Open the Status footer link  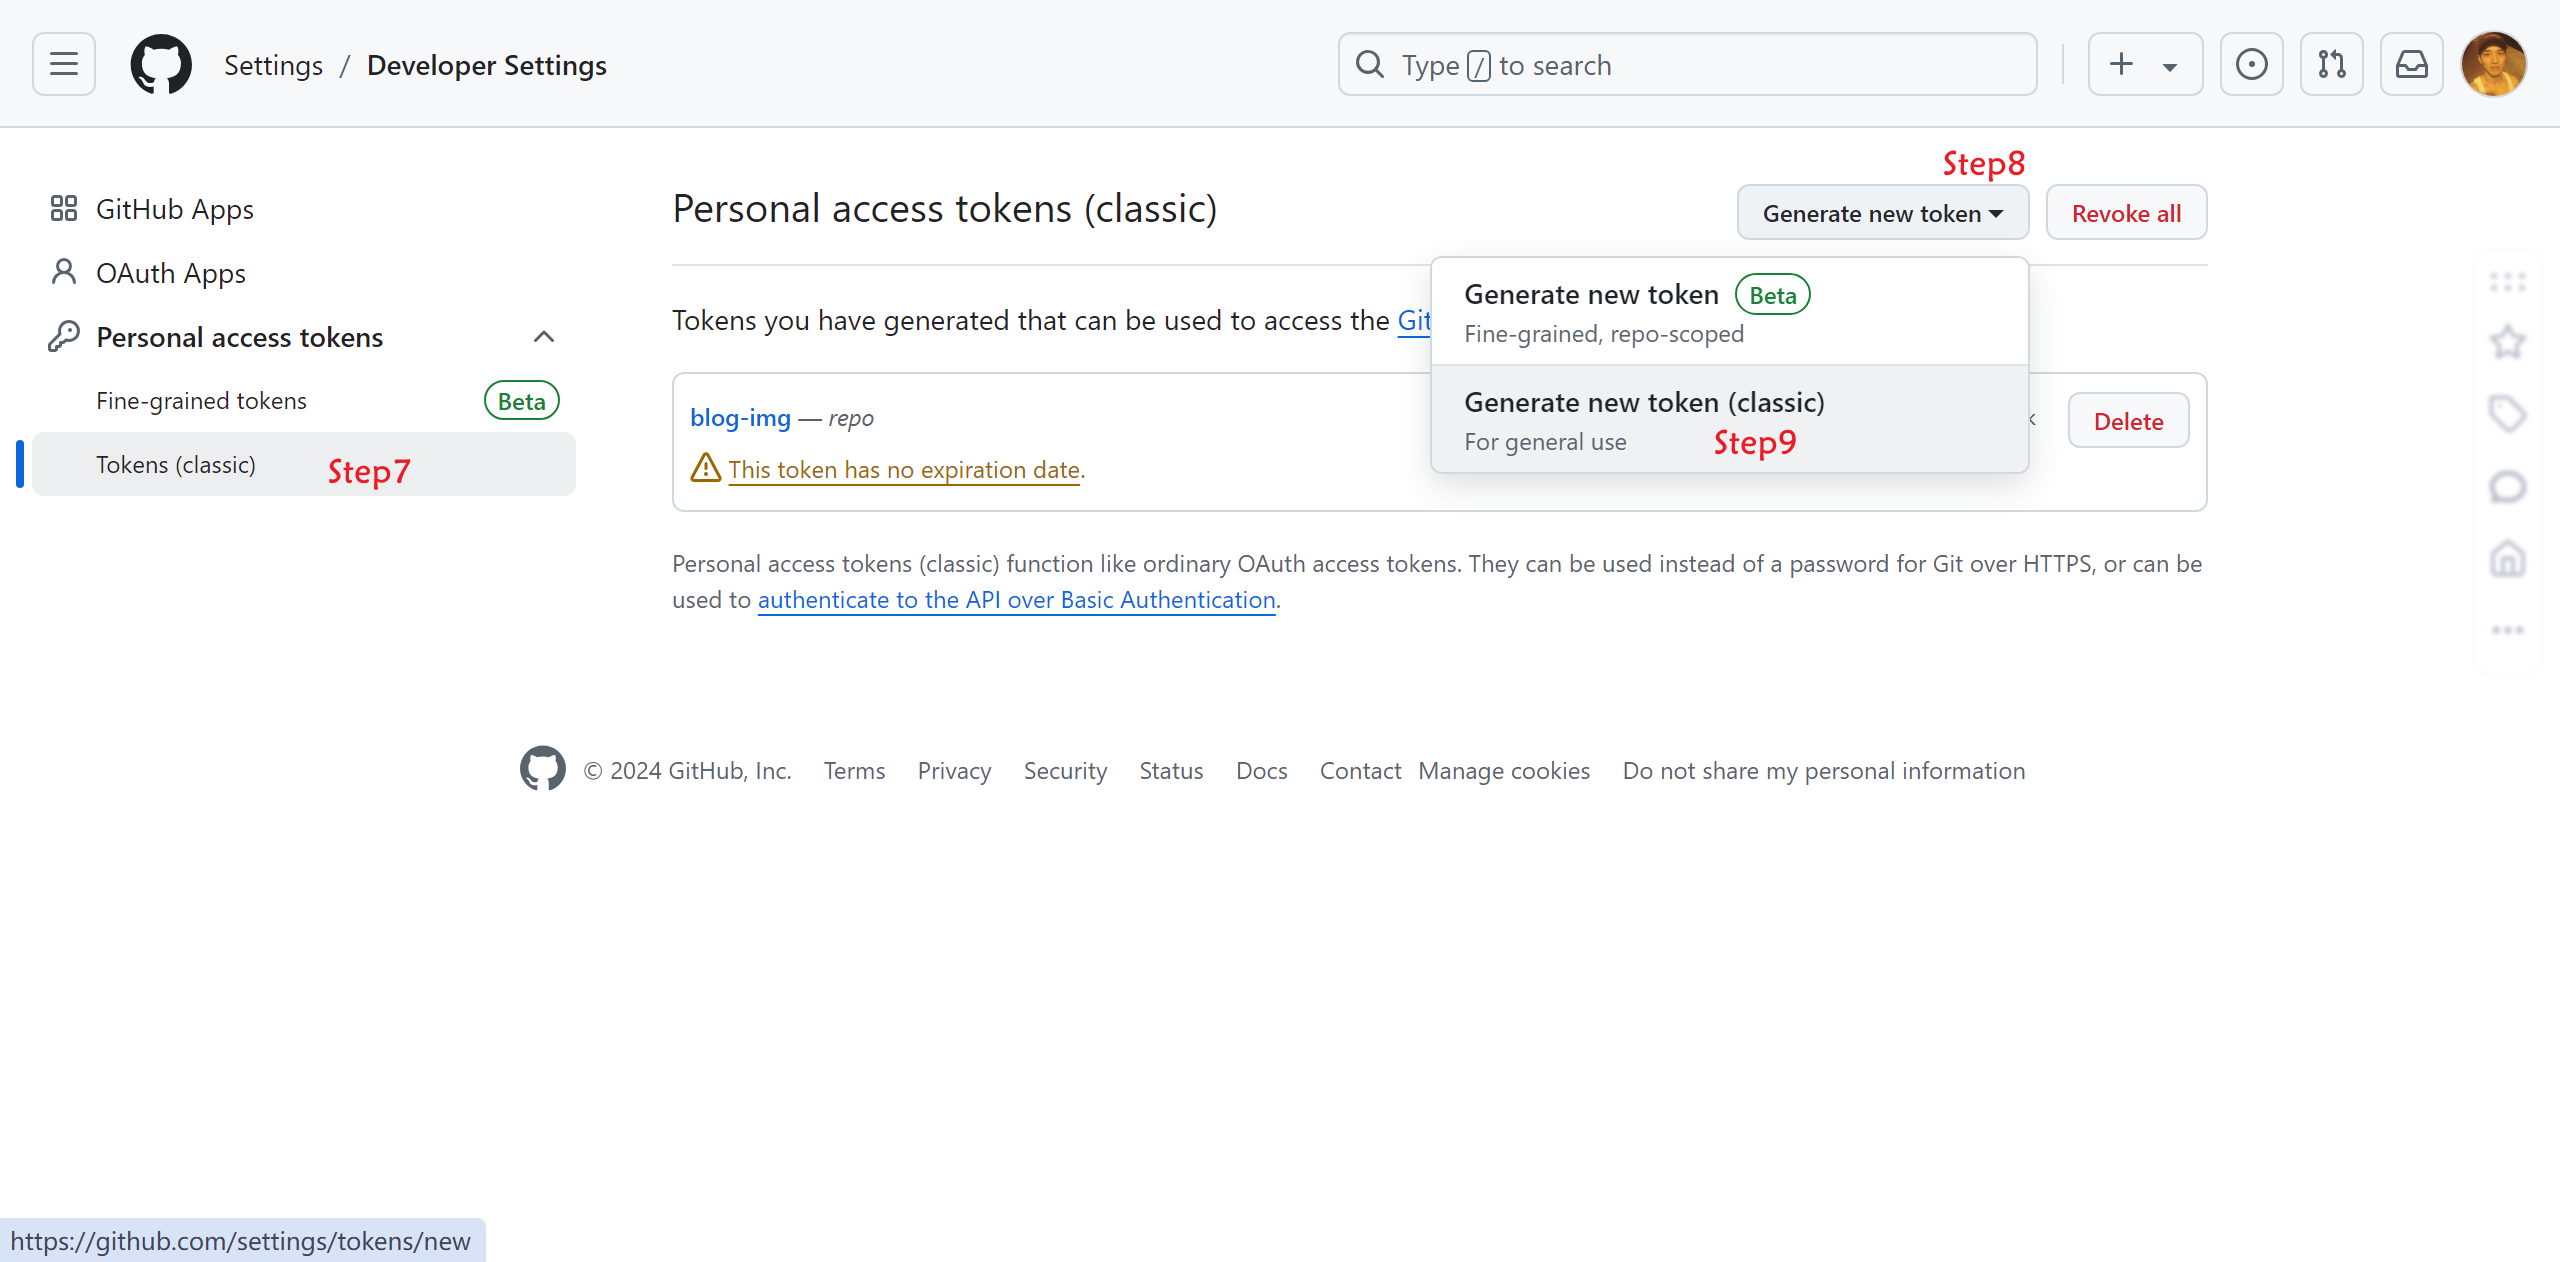pyautogui.click(x=1171, y=771)
